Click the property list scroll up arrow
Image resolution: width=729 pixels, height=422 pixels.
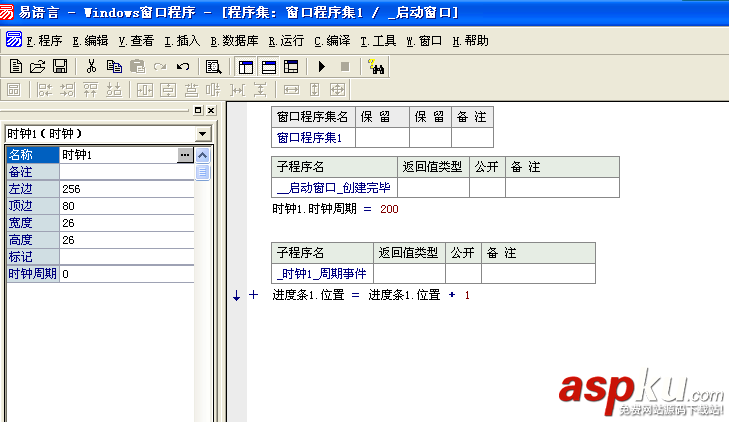click(x=203, y=155)
